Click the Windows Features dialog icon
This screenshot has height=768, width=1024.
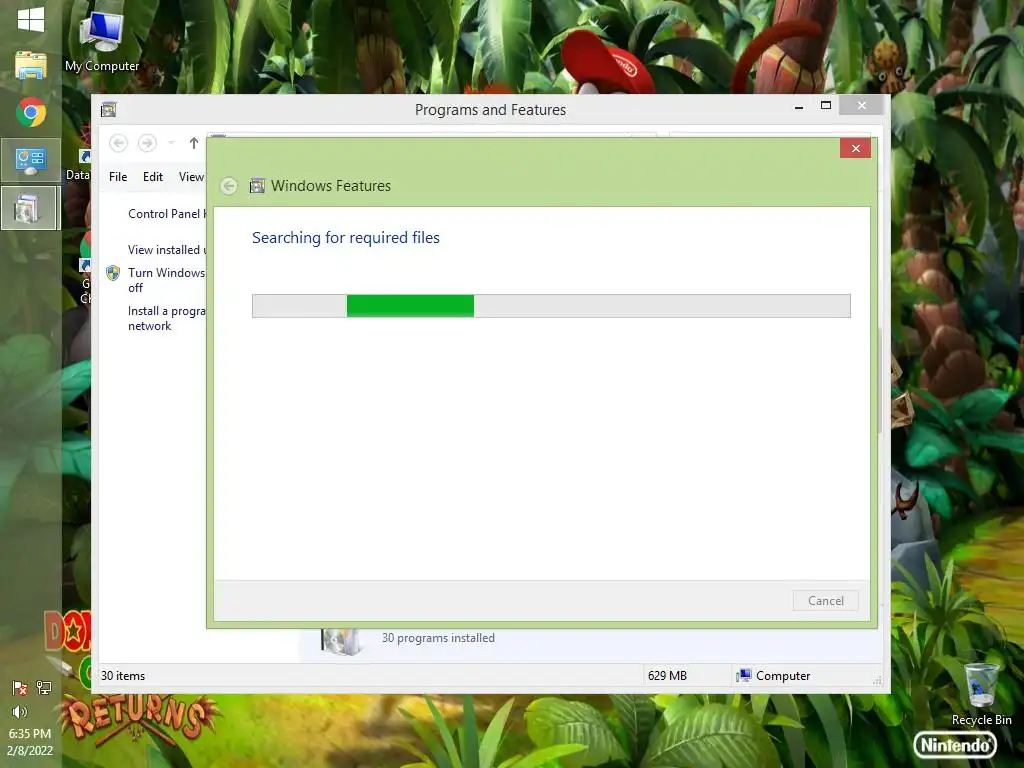[x=257, y=186]
